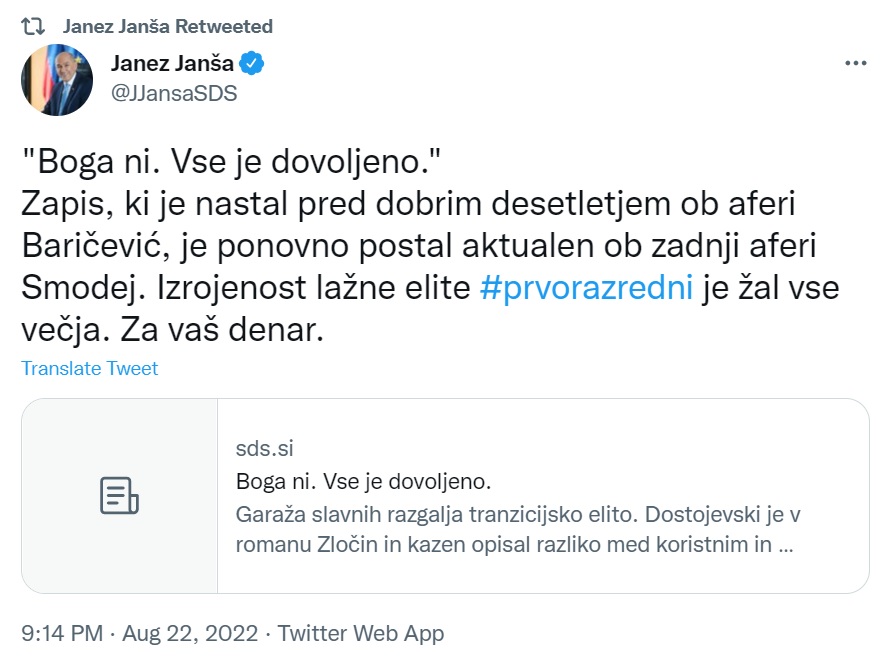This screenshot has height=662, width=888.
Task: Open the "Janez Janša Retweeted" label
Action: click(167, 26)
